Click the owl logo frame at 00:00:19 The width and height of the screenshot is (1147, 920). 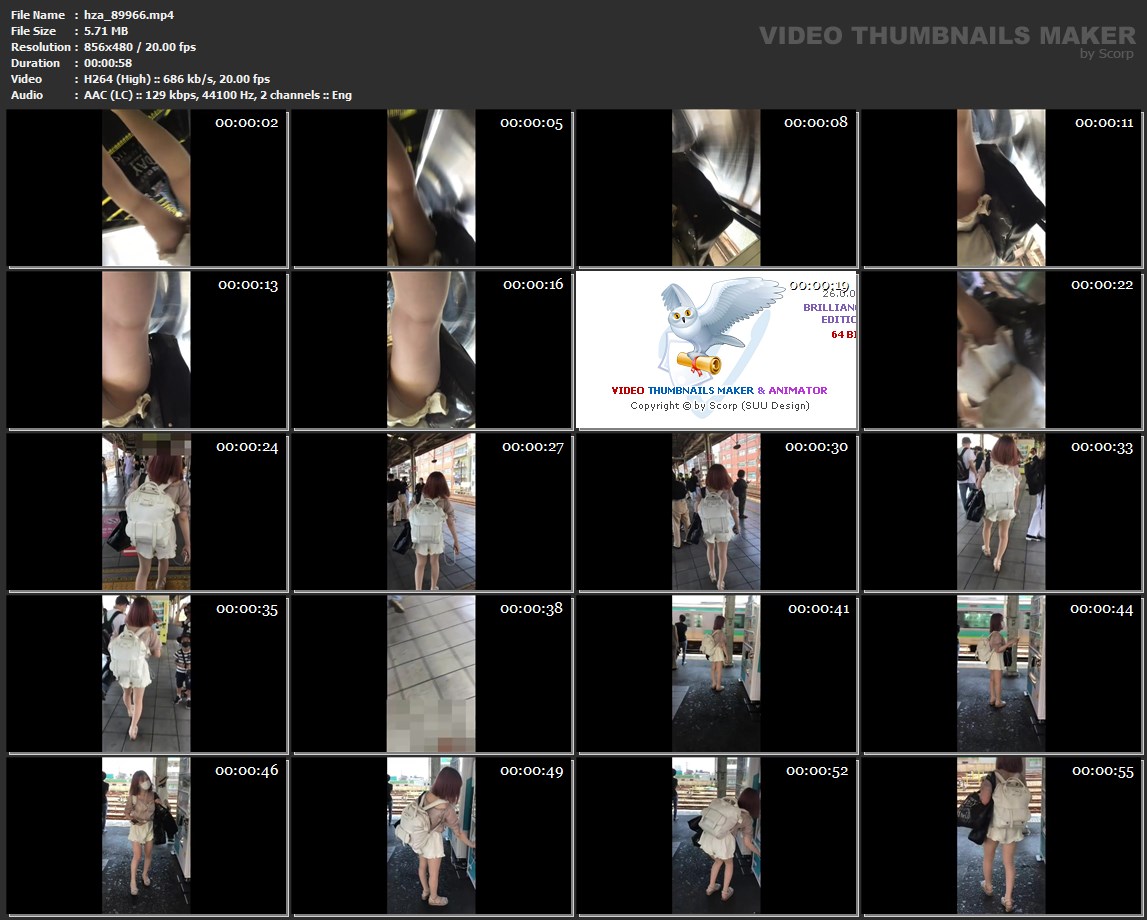click(716, 350)
